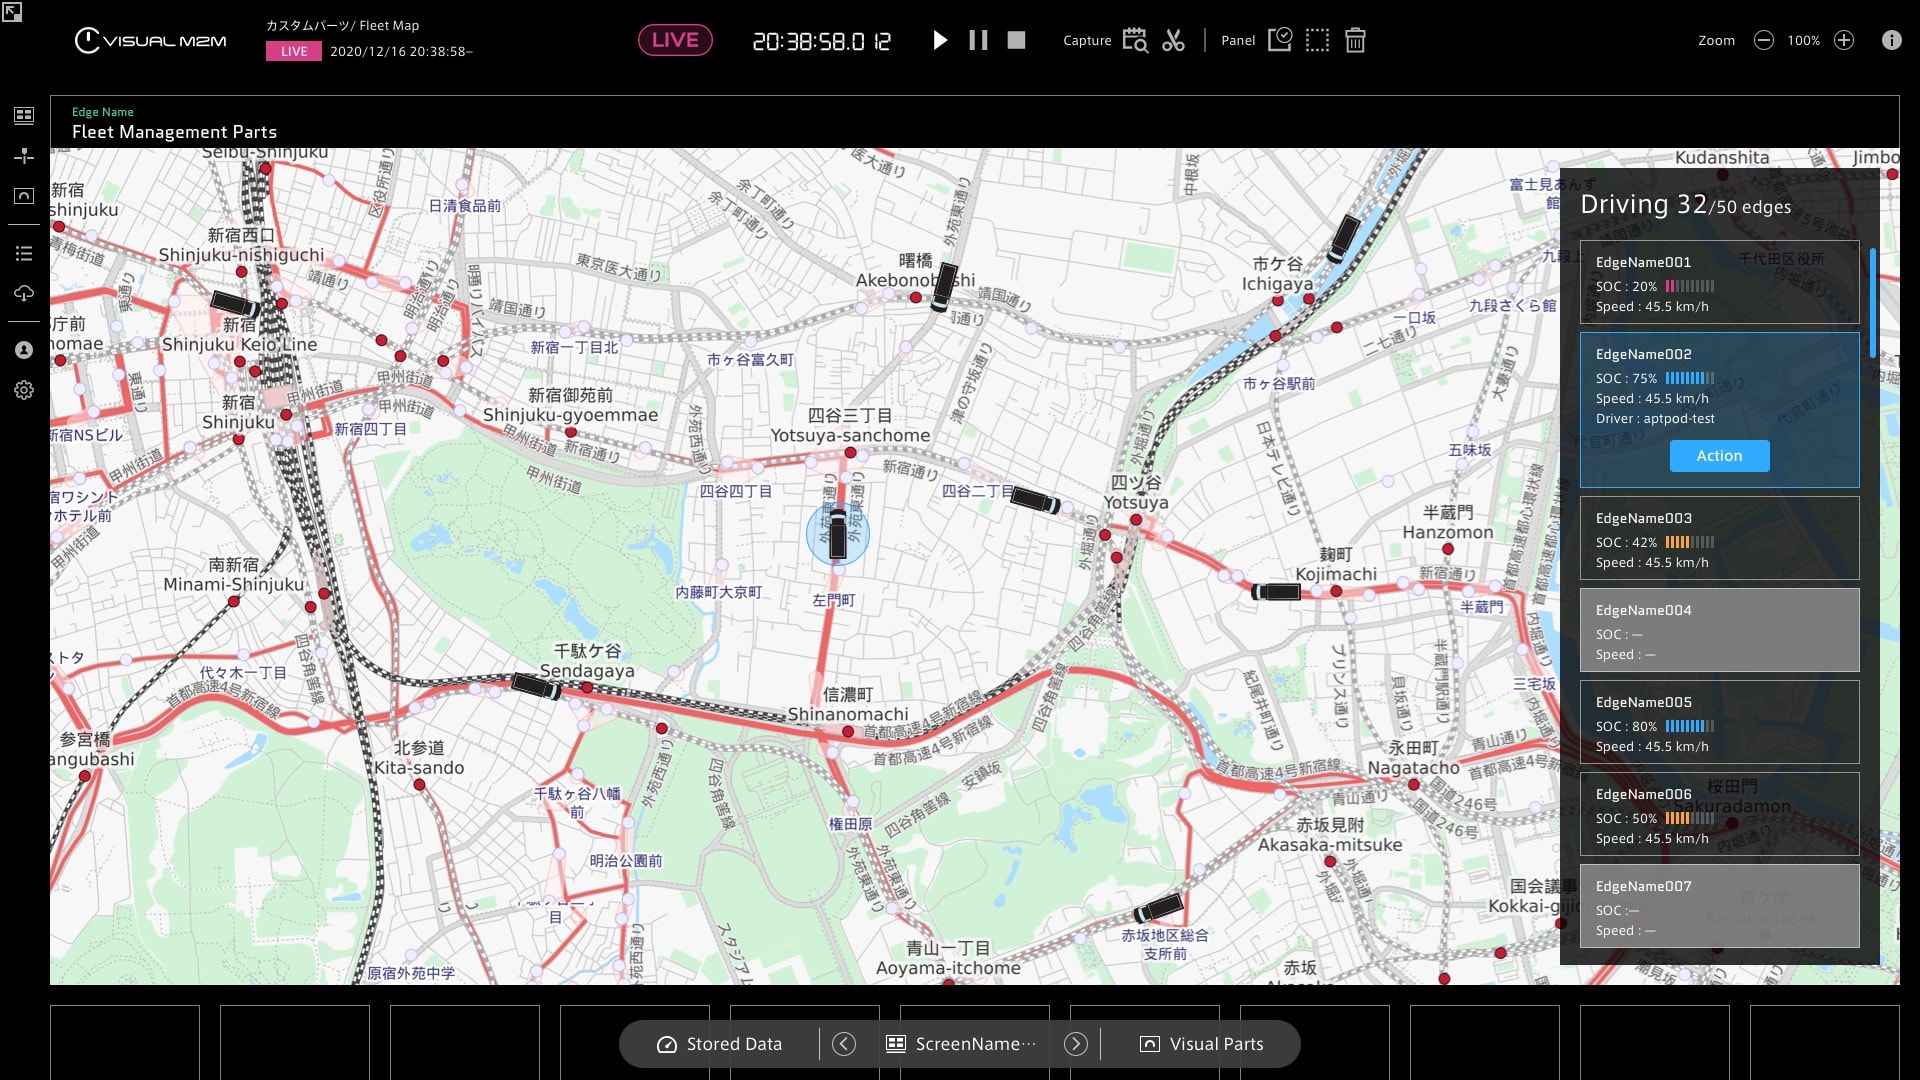The height and width of the screenshot is (1080, 1920).
Task: Click Driver : aptpod-test text
Action: click(x=1655, y=419)
